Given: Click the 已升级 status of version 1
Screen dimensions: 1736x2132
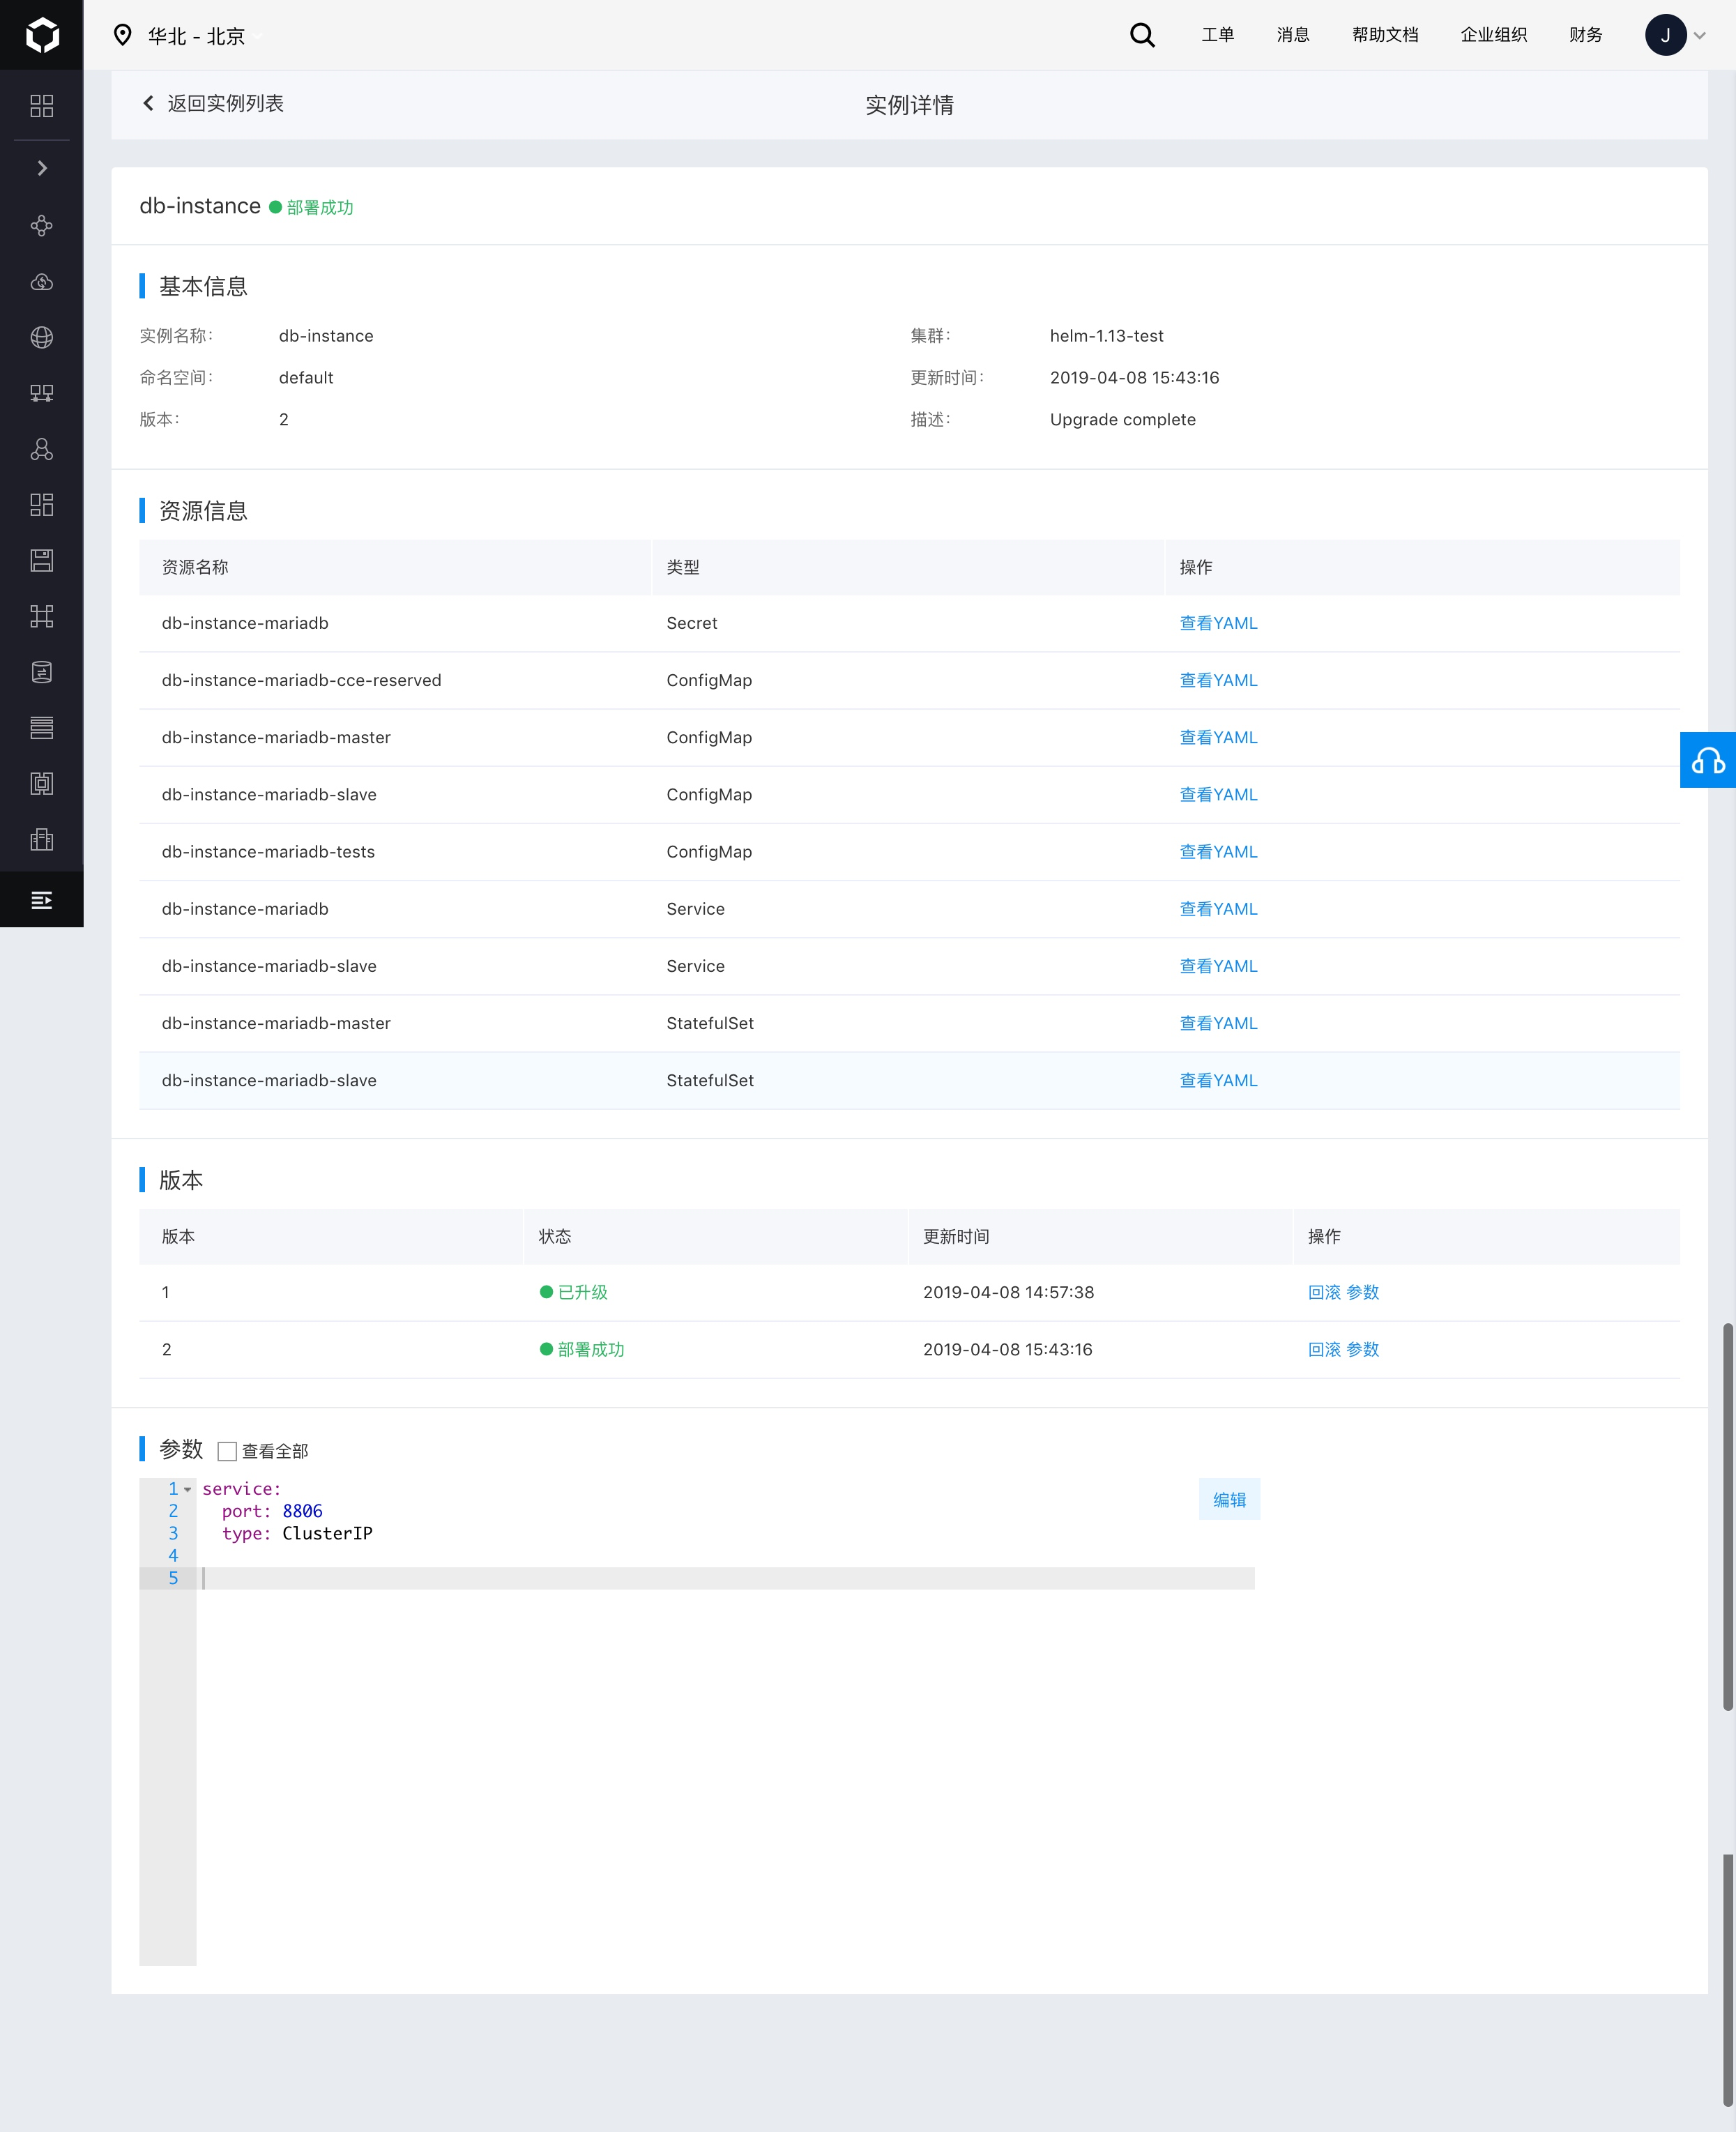Looking at the screenshot, I should (x=574, y=1292).
